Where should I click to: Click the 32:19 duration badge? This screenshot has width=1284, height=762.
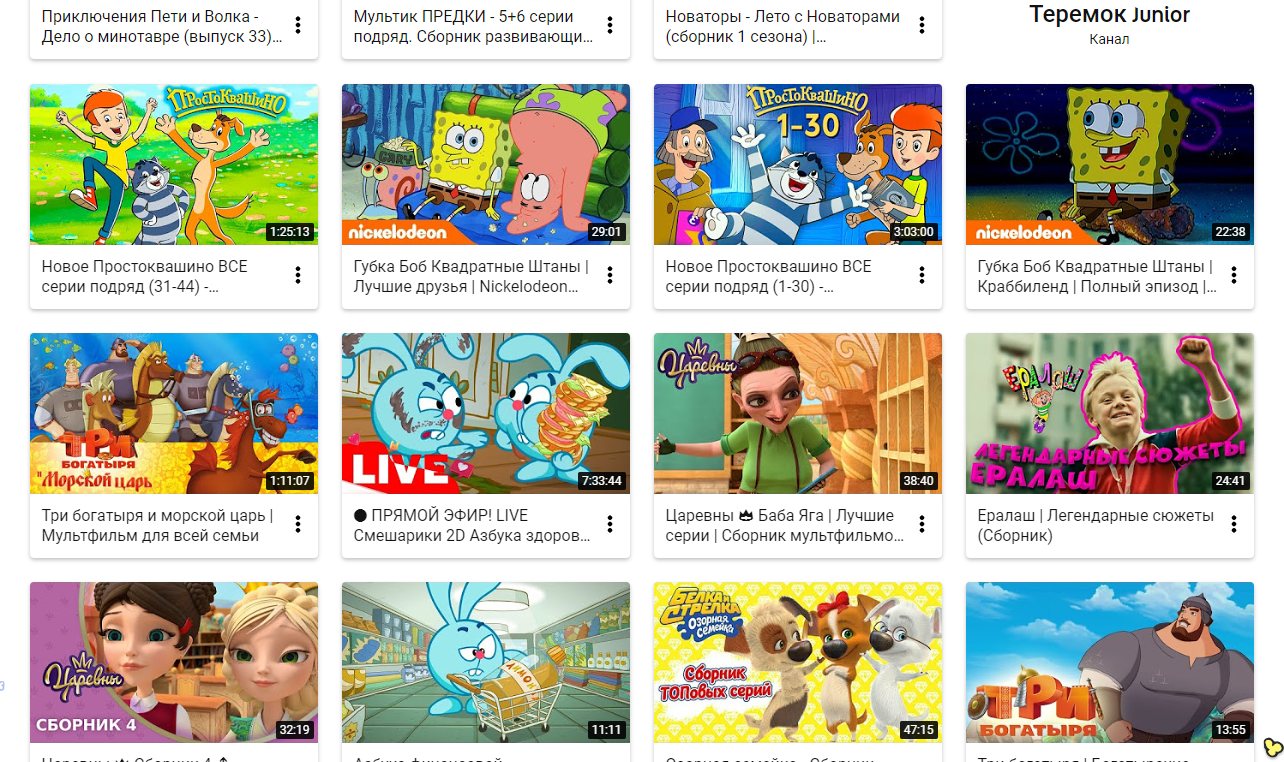point(295,730)
